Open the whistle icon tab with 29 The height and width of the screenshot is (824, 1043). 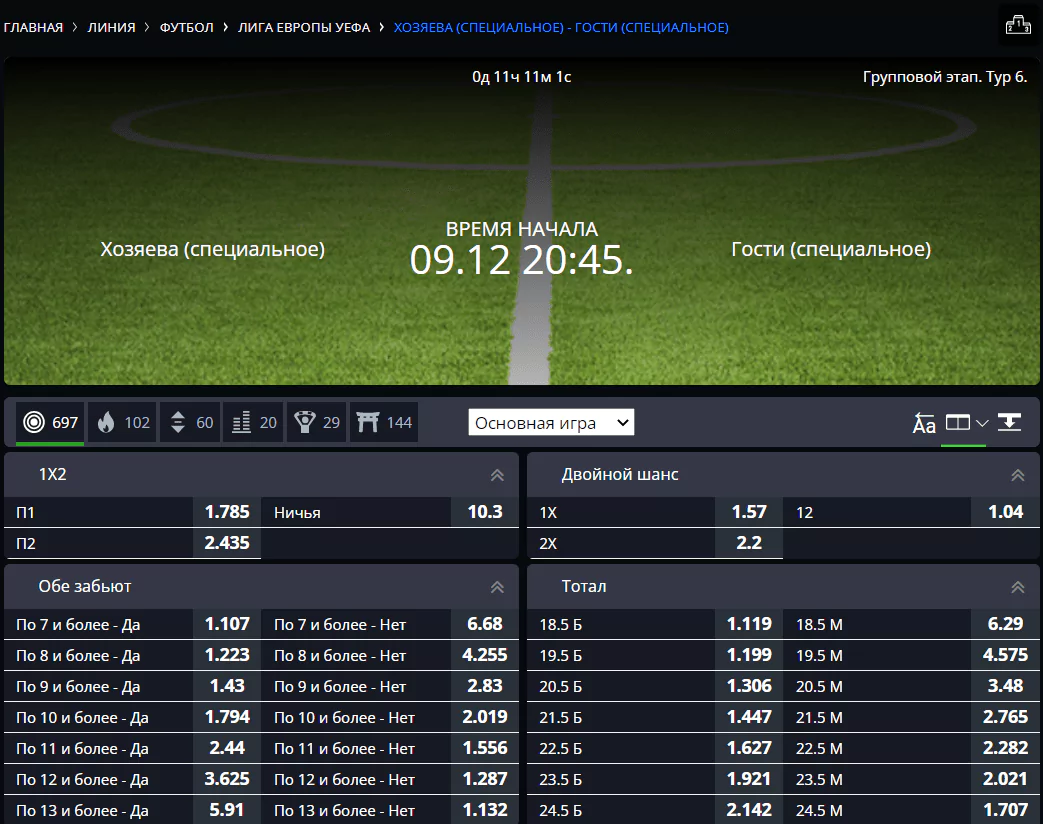pyautogui.click(x=317, y=422)
